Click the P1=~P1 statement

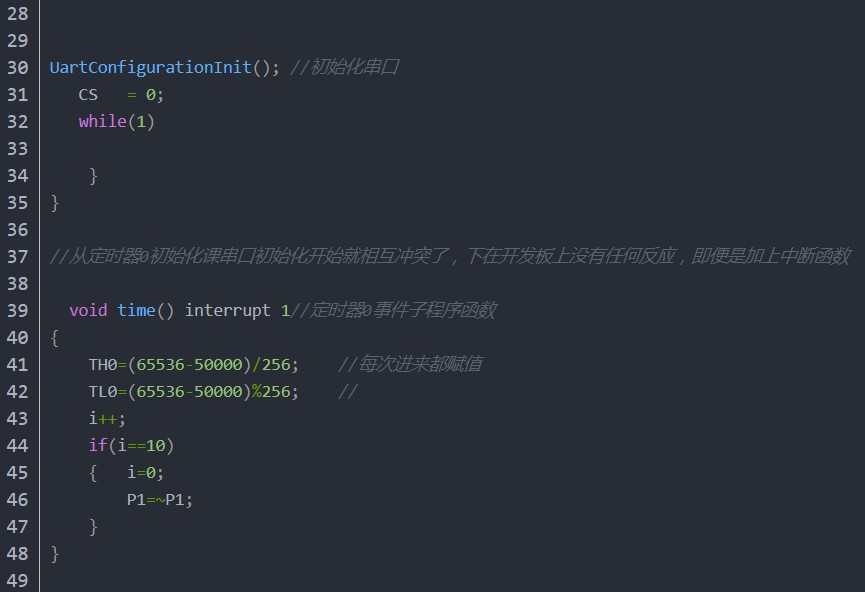pos(160,500)
